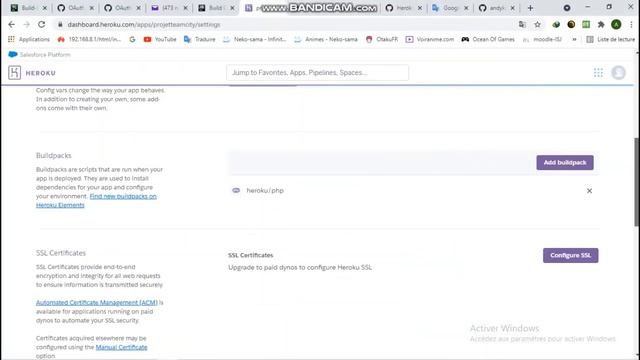This screenshot has width=640, height=360.
Task: Click the address bar URL
Action: pos(144,24)
